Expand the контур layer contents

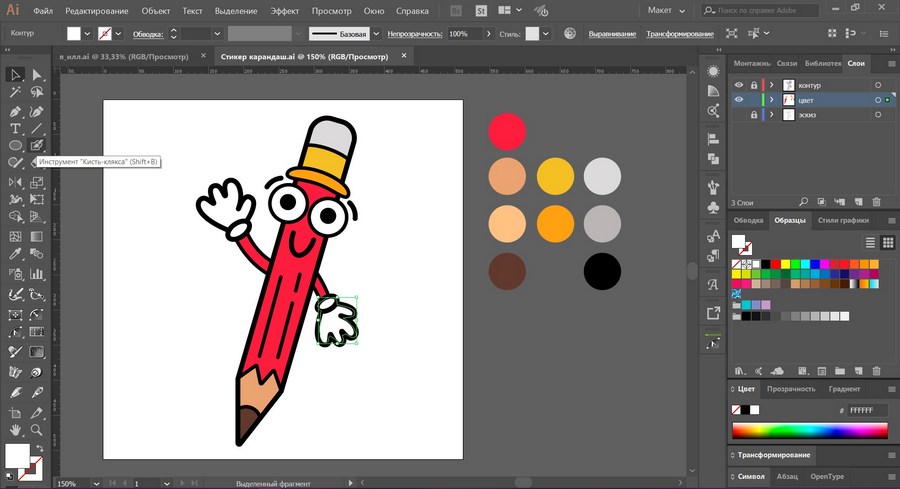tap(772, 85)
